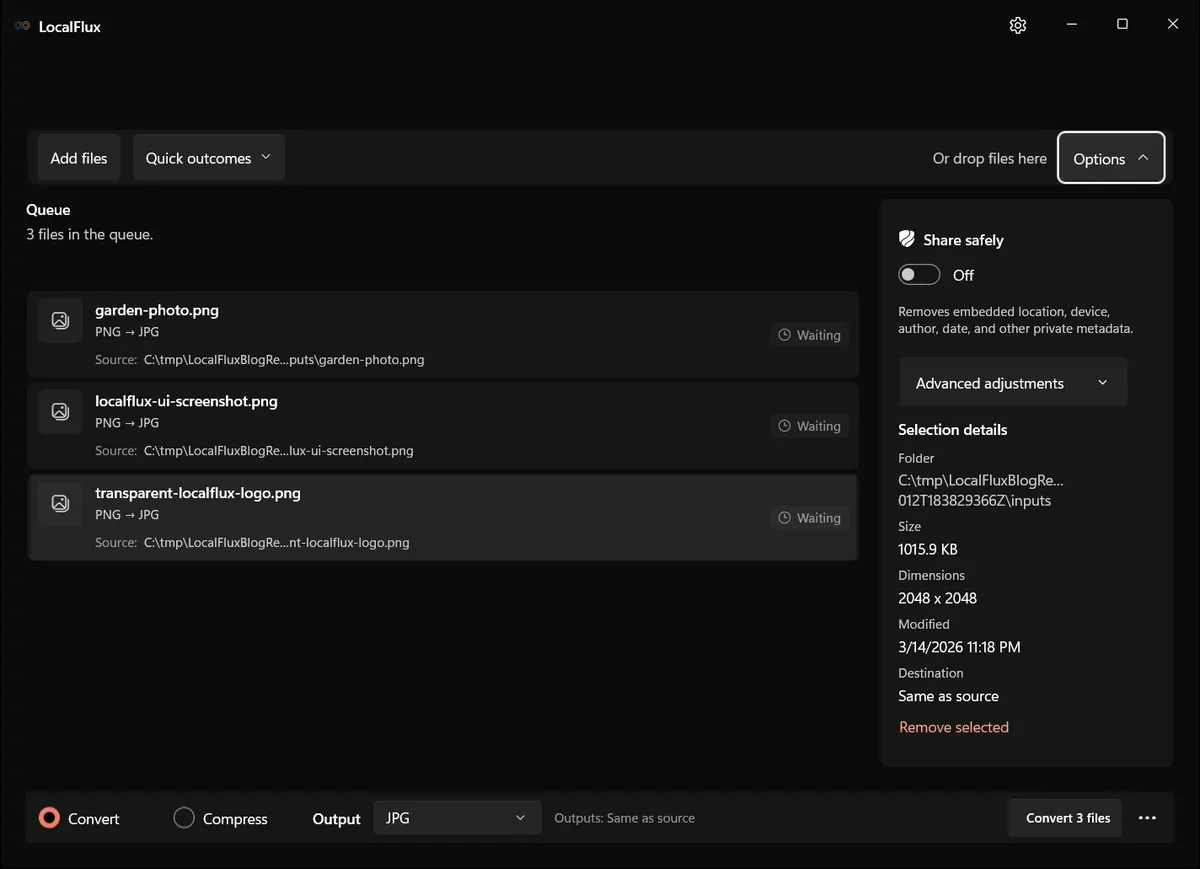The height and width of the screenshot is (869, 1200).
Task: Click the LocalFlux infinity logo icon
Action: [22, 26]
